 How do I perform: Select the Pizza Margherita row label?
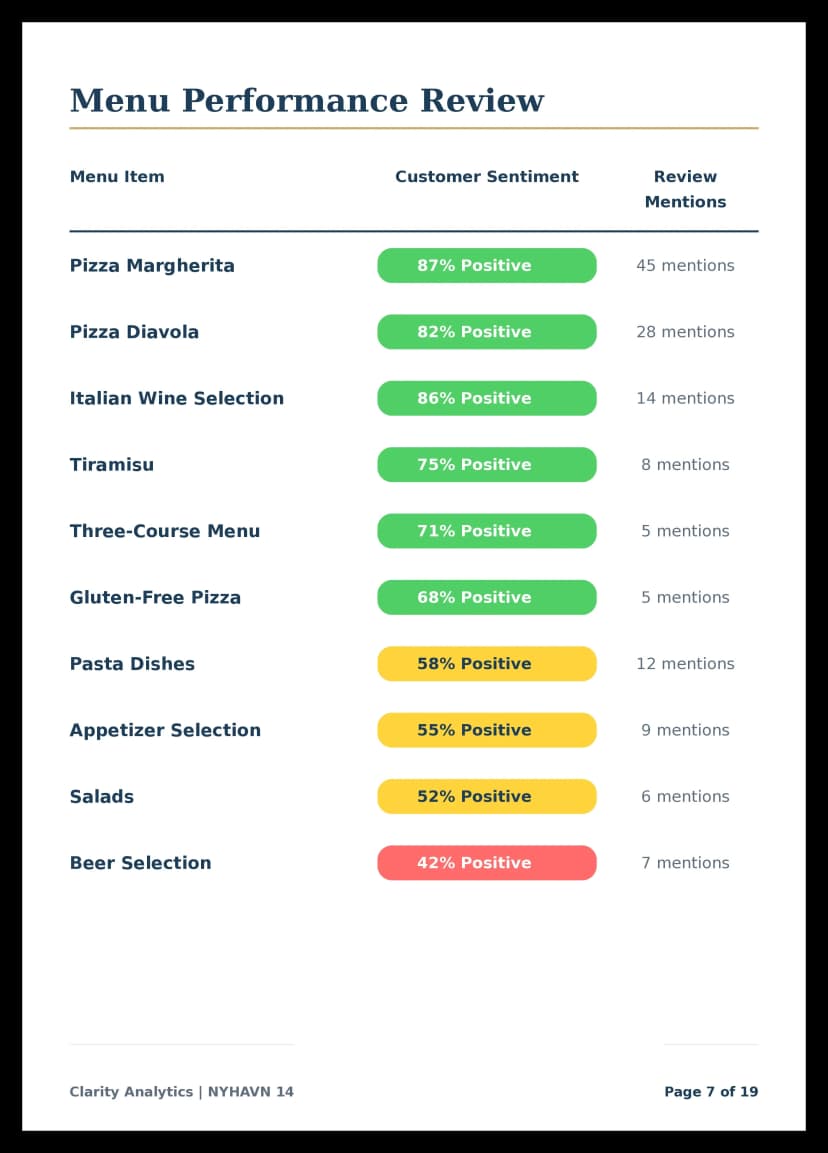tap(152, 266)
